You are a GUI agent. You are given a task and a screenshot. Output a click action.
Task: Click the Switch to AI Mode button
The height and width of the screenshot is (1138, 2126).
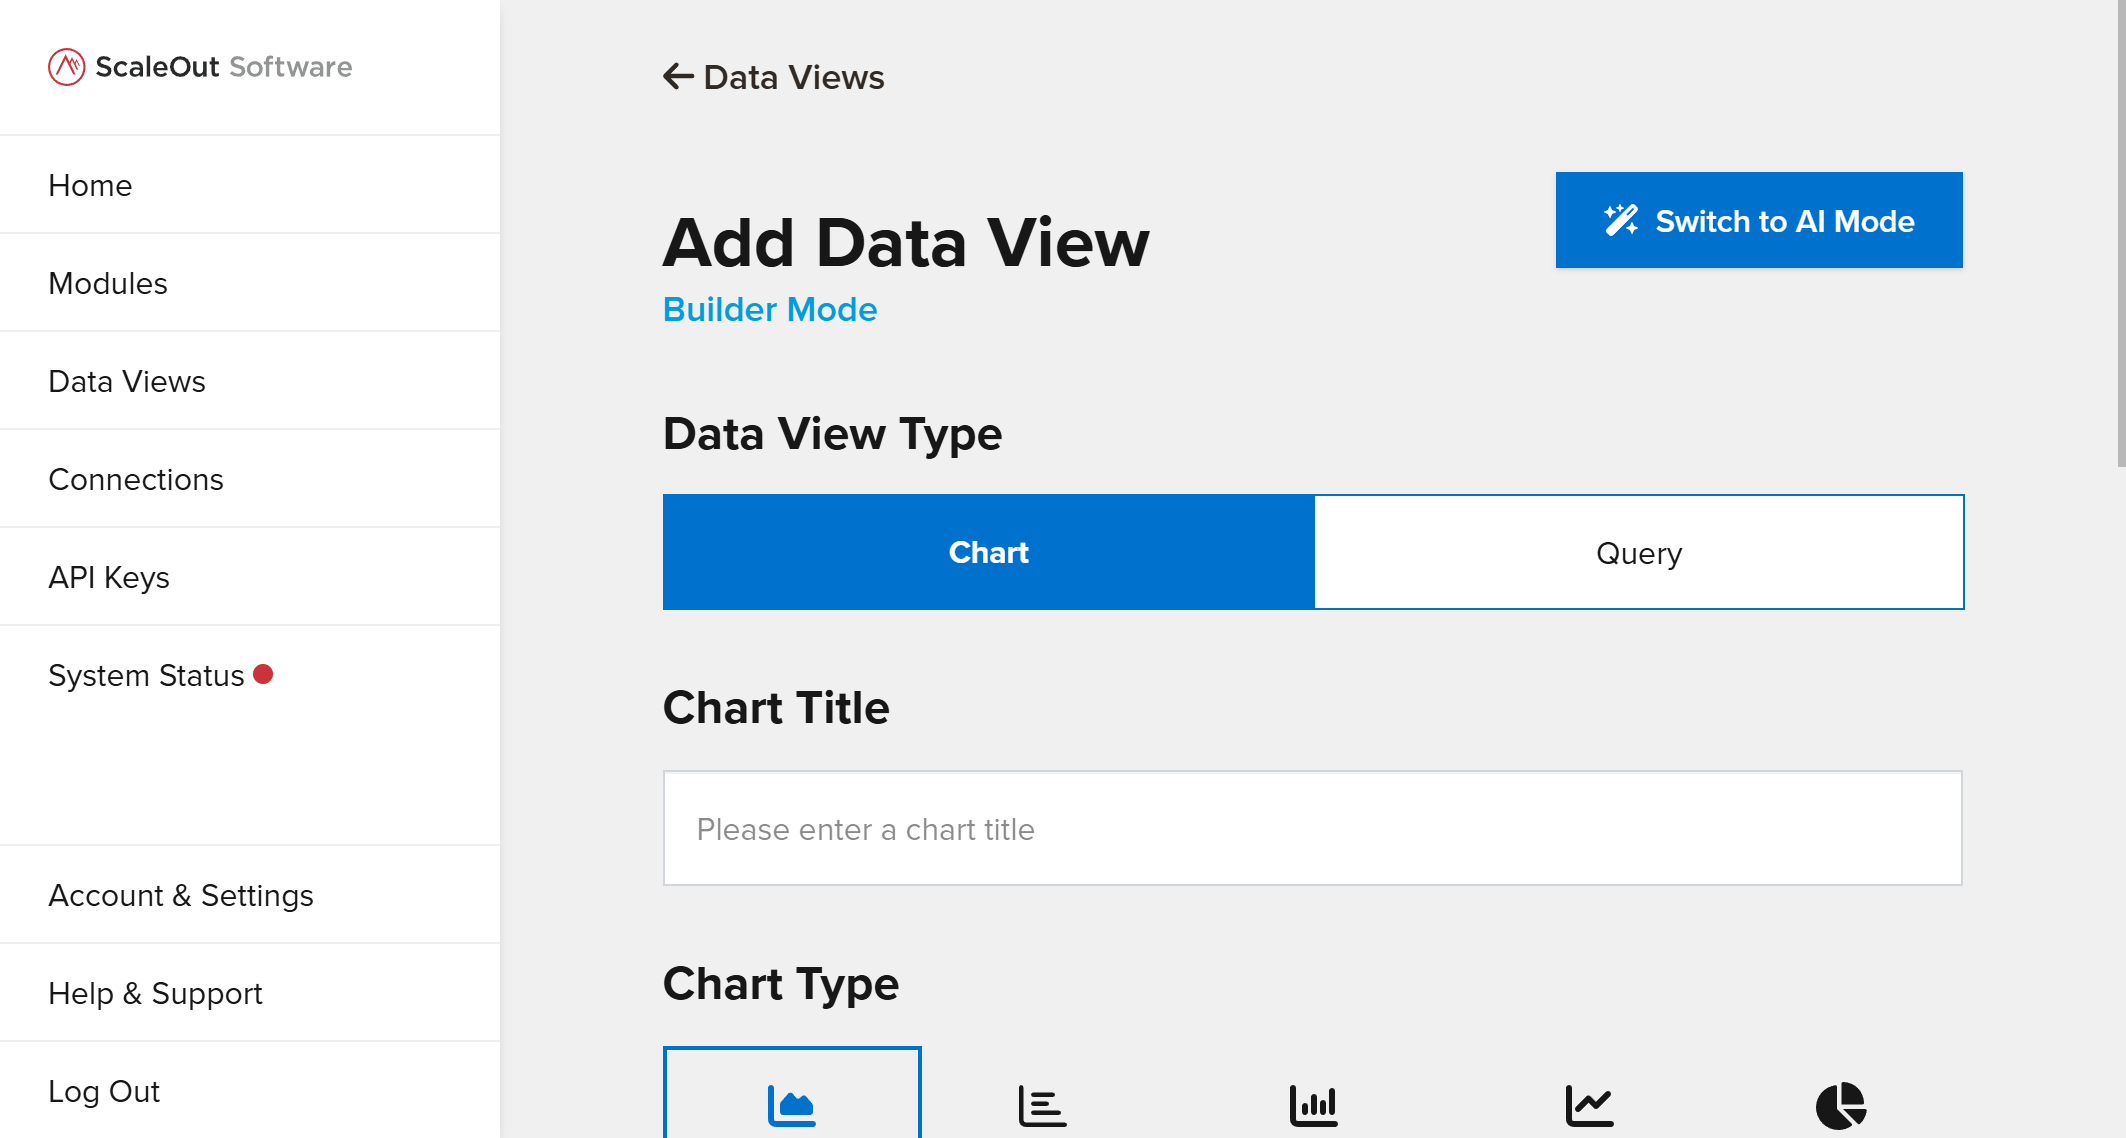(x=1759, y=220)
